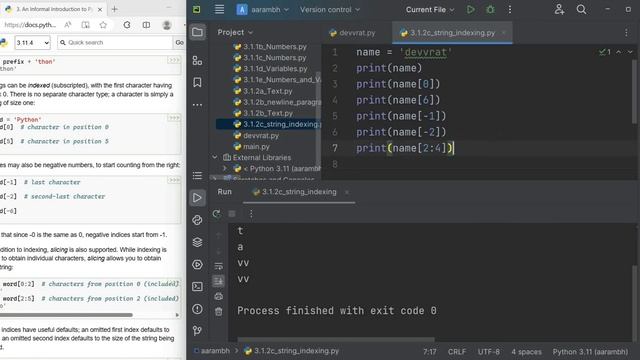Click the stop process button in Run panel
This screenshot has width=640, height=360.
pyautogui.click(x=232, y=213)
